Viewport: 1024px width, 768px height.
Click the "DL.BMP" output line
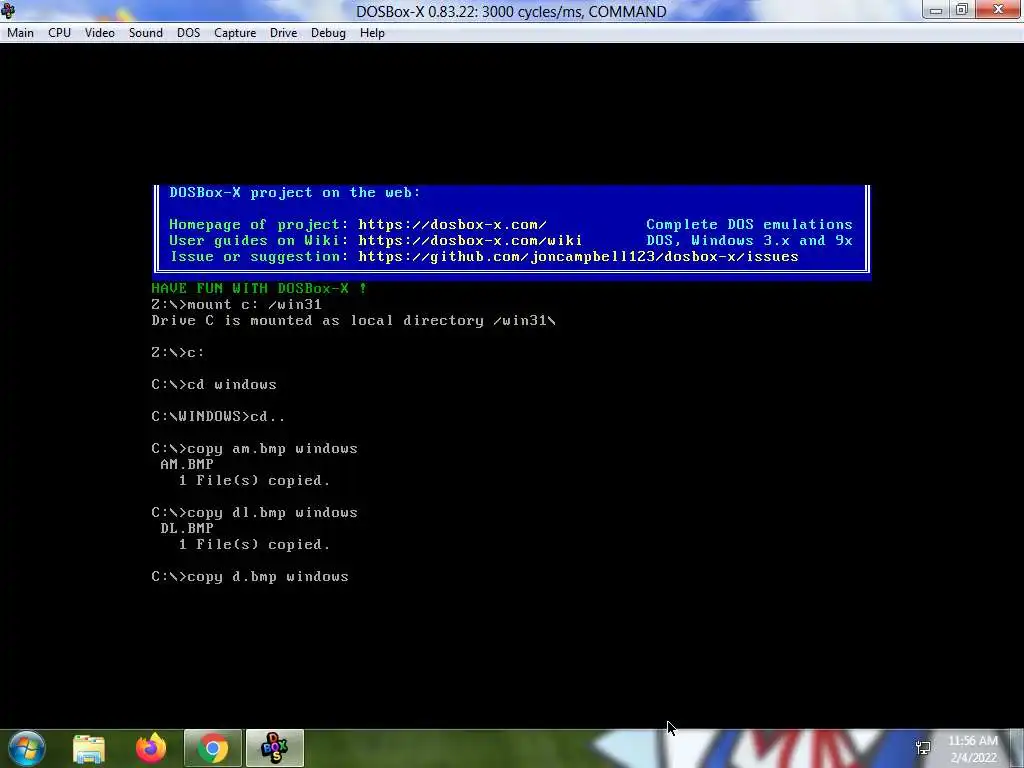coord(187,528)
